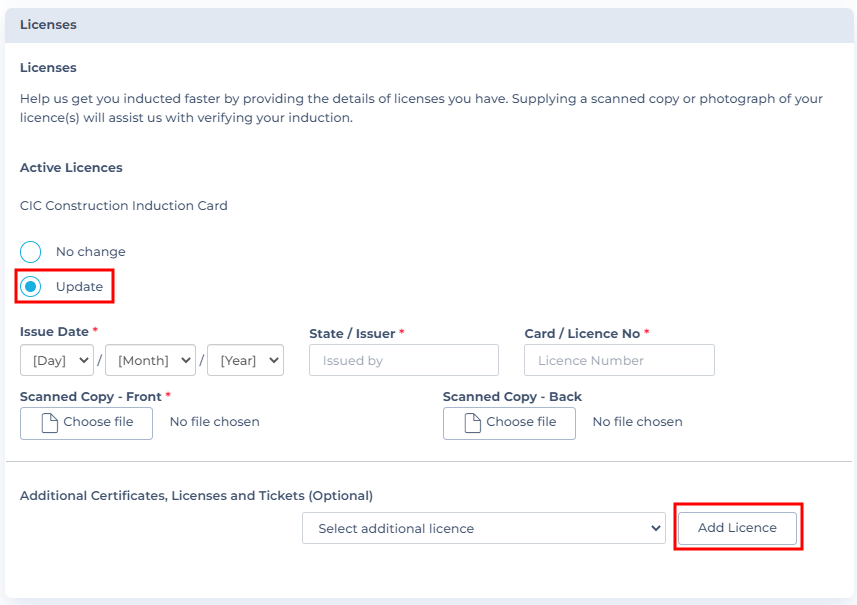Click the Licenses panel header bar

(x=429, y=25)
